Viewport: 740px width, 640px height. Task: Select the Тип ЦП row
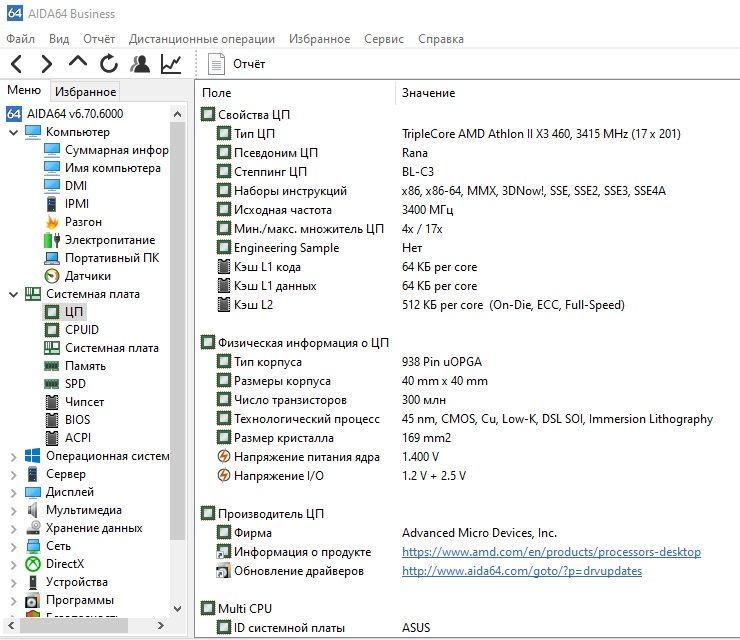(x=448, y=134)
